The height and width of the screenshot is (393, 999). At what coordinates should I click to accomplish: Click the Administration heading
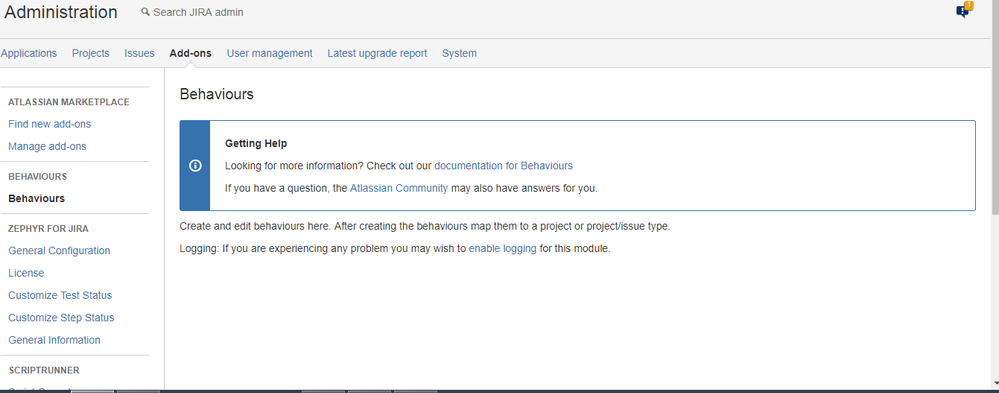pos(61,12)
